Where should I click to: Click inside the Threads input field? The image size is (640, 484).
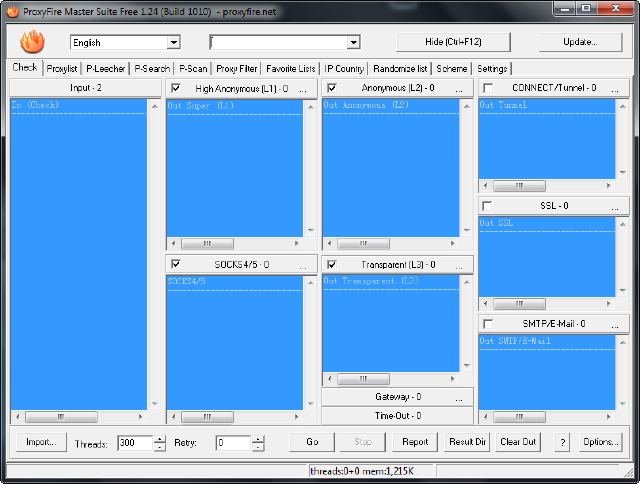135,443
